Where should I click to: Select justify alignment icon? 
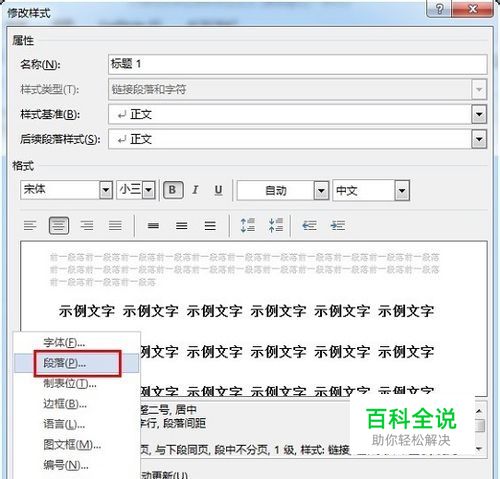pos(115,226)
